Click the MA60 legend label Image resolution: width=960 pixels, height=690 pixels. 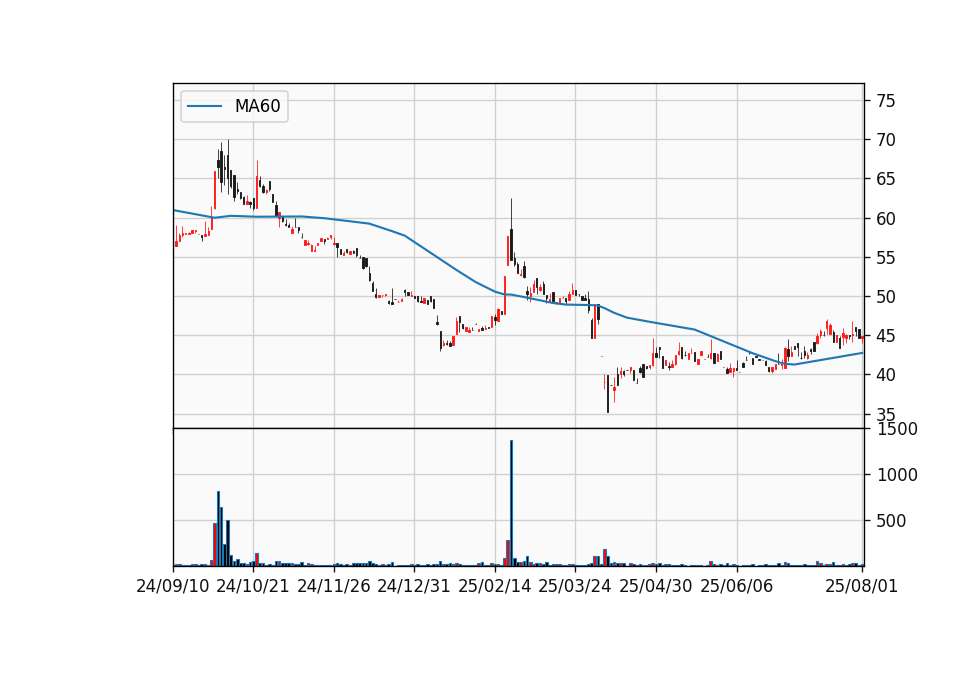coord(257,106)
